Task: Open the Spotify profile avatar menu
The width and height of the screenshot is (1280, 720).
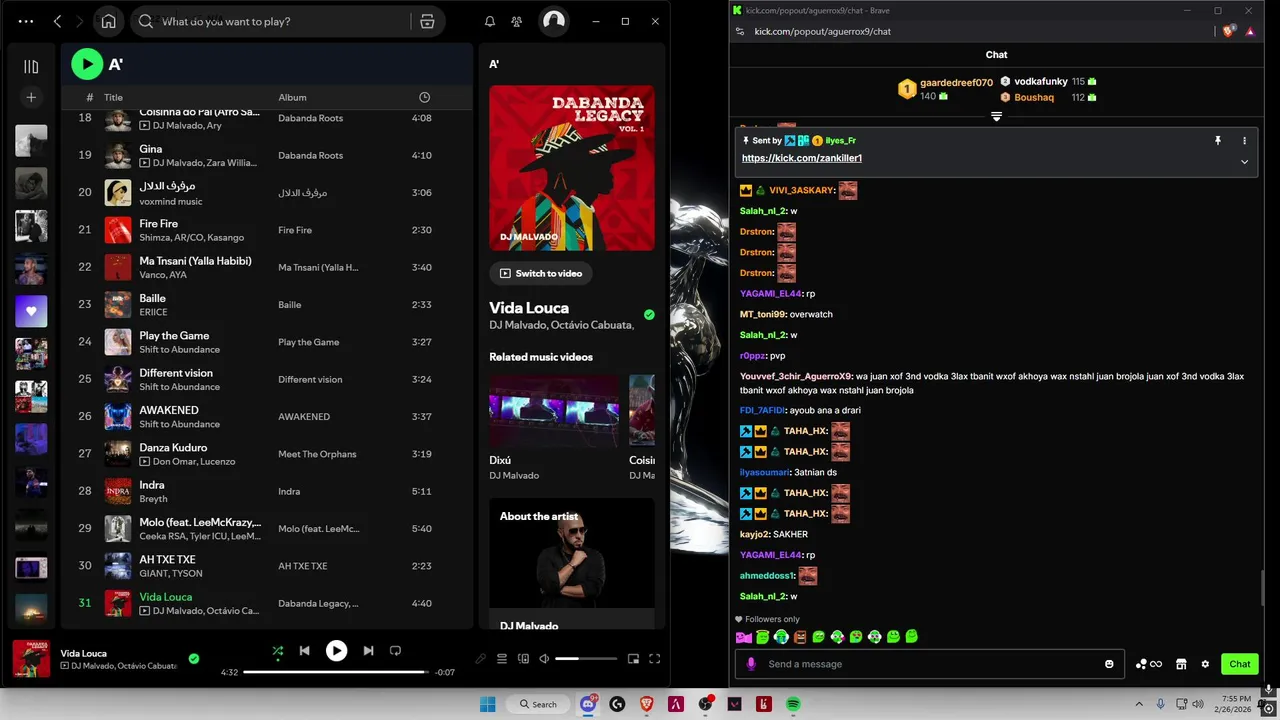Action: pos(553,21)
